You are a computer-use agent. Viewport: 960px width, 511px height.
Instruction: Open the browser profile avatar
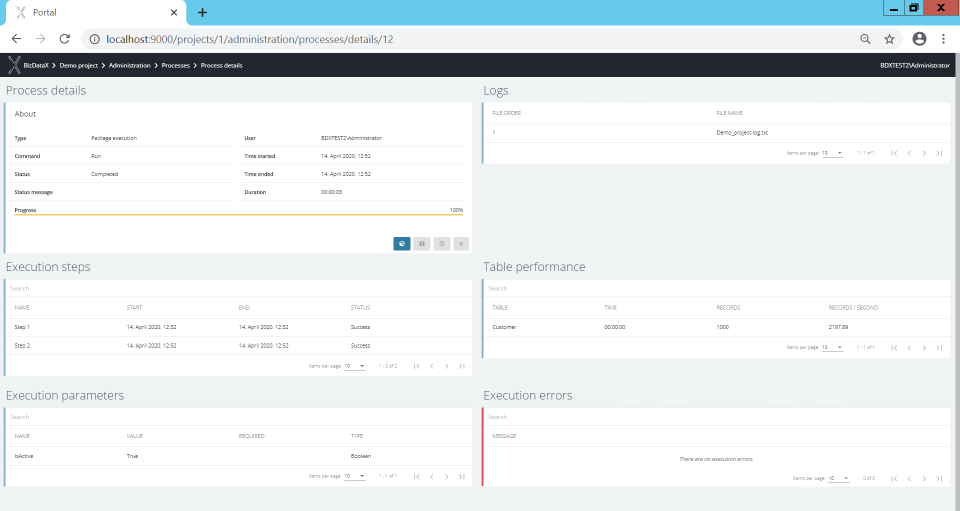tap(919, 39)
